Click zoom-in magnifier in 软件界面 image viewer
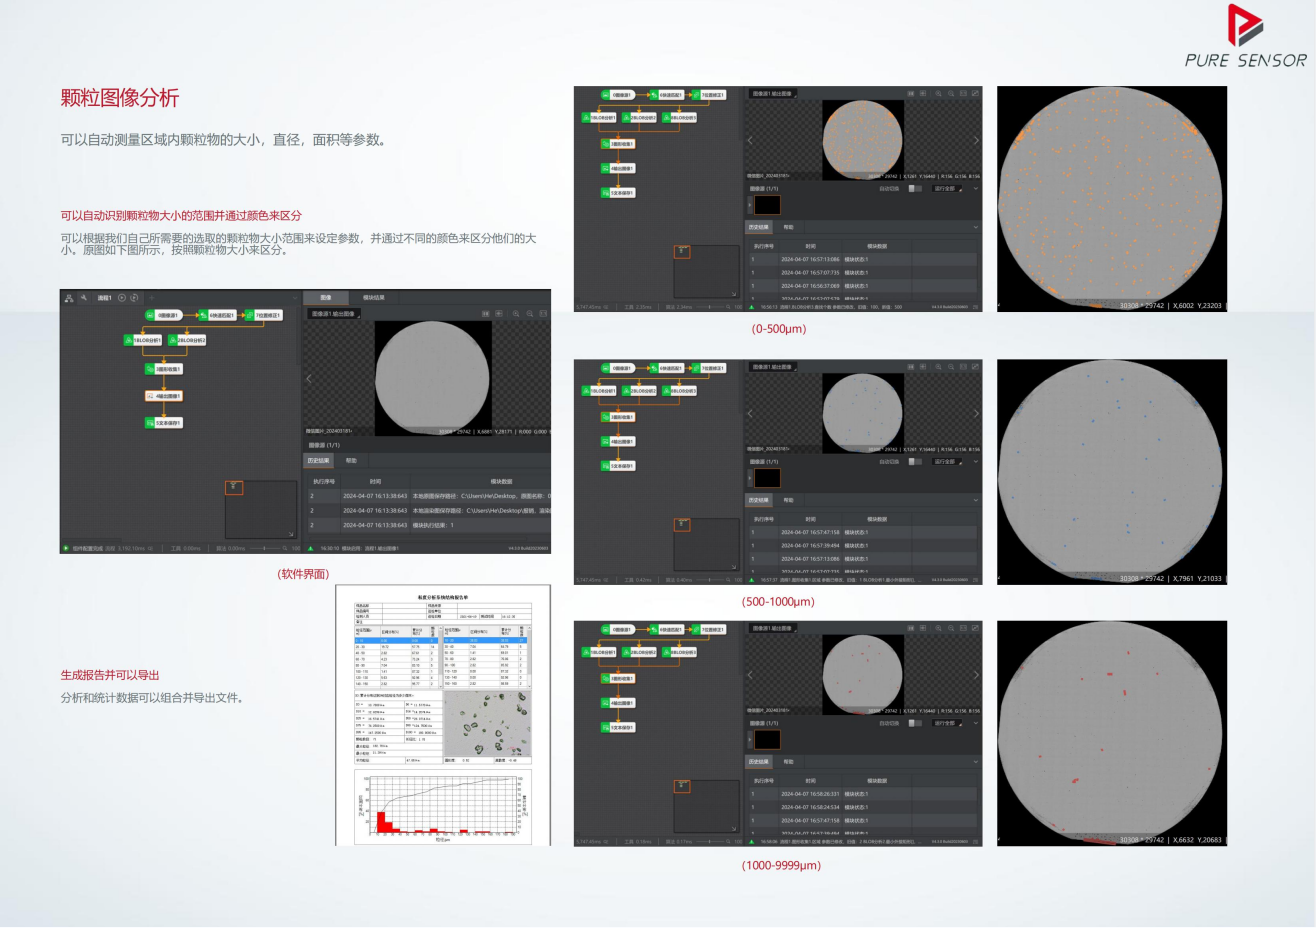This screenshot has height=928, width=1316. click(516, 314)
